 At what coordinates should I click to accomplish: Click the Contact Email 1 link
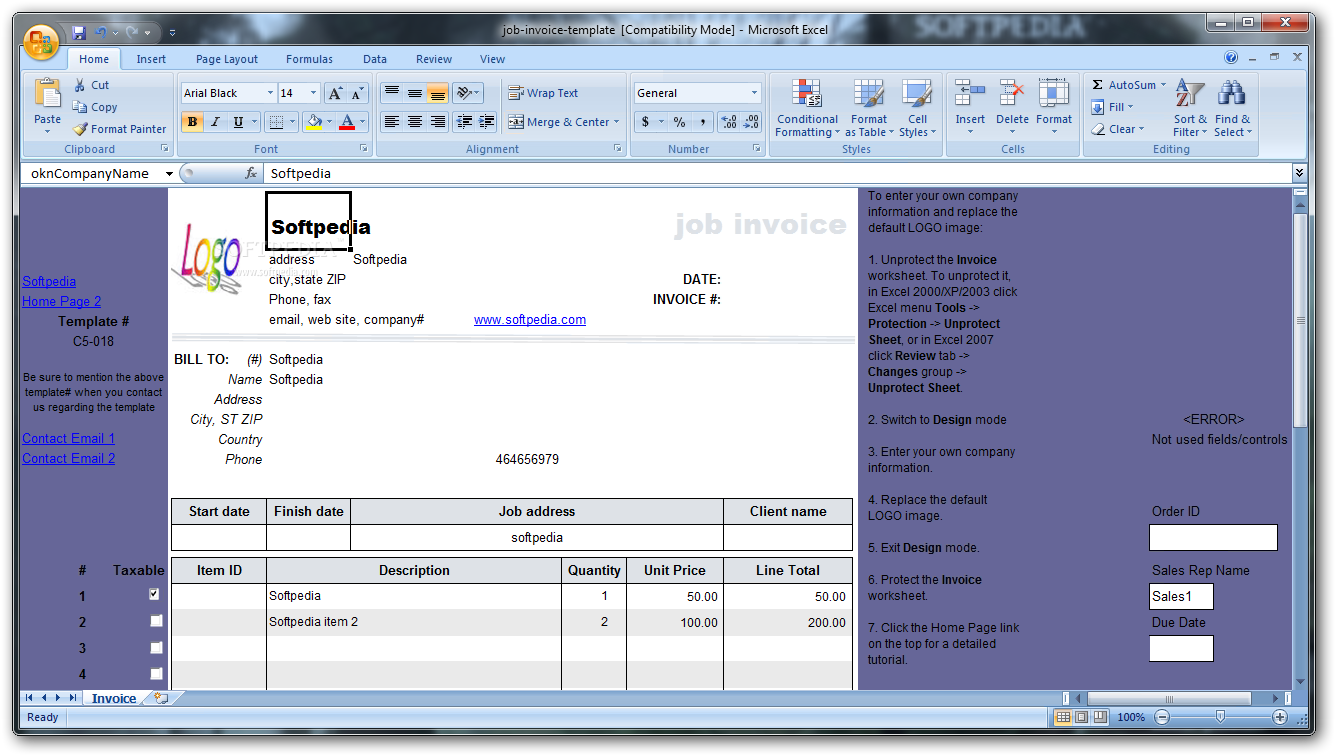click(x=69, y=438)
